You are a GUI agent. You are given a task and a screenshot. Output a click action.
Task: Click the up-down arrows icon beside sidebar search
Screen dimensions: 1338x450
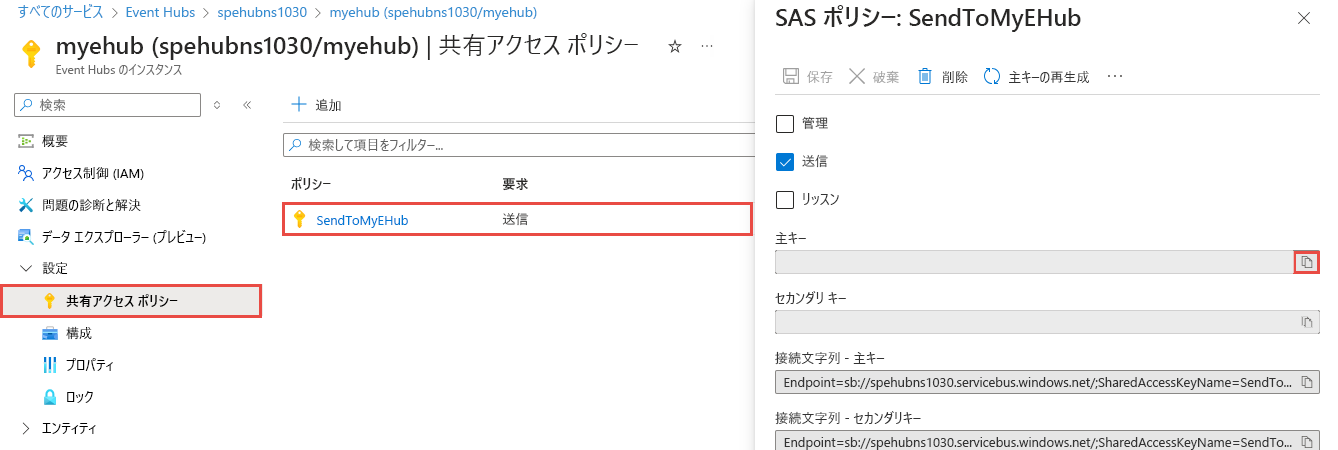click(217, 105)
